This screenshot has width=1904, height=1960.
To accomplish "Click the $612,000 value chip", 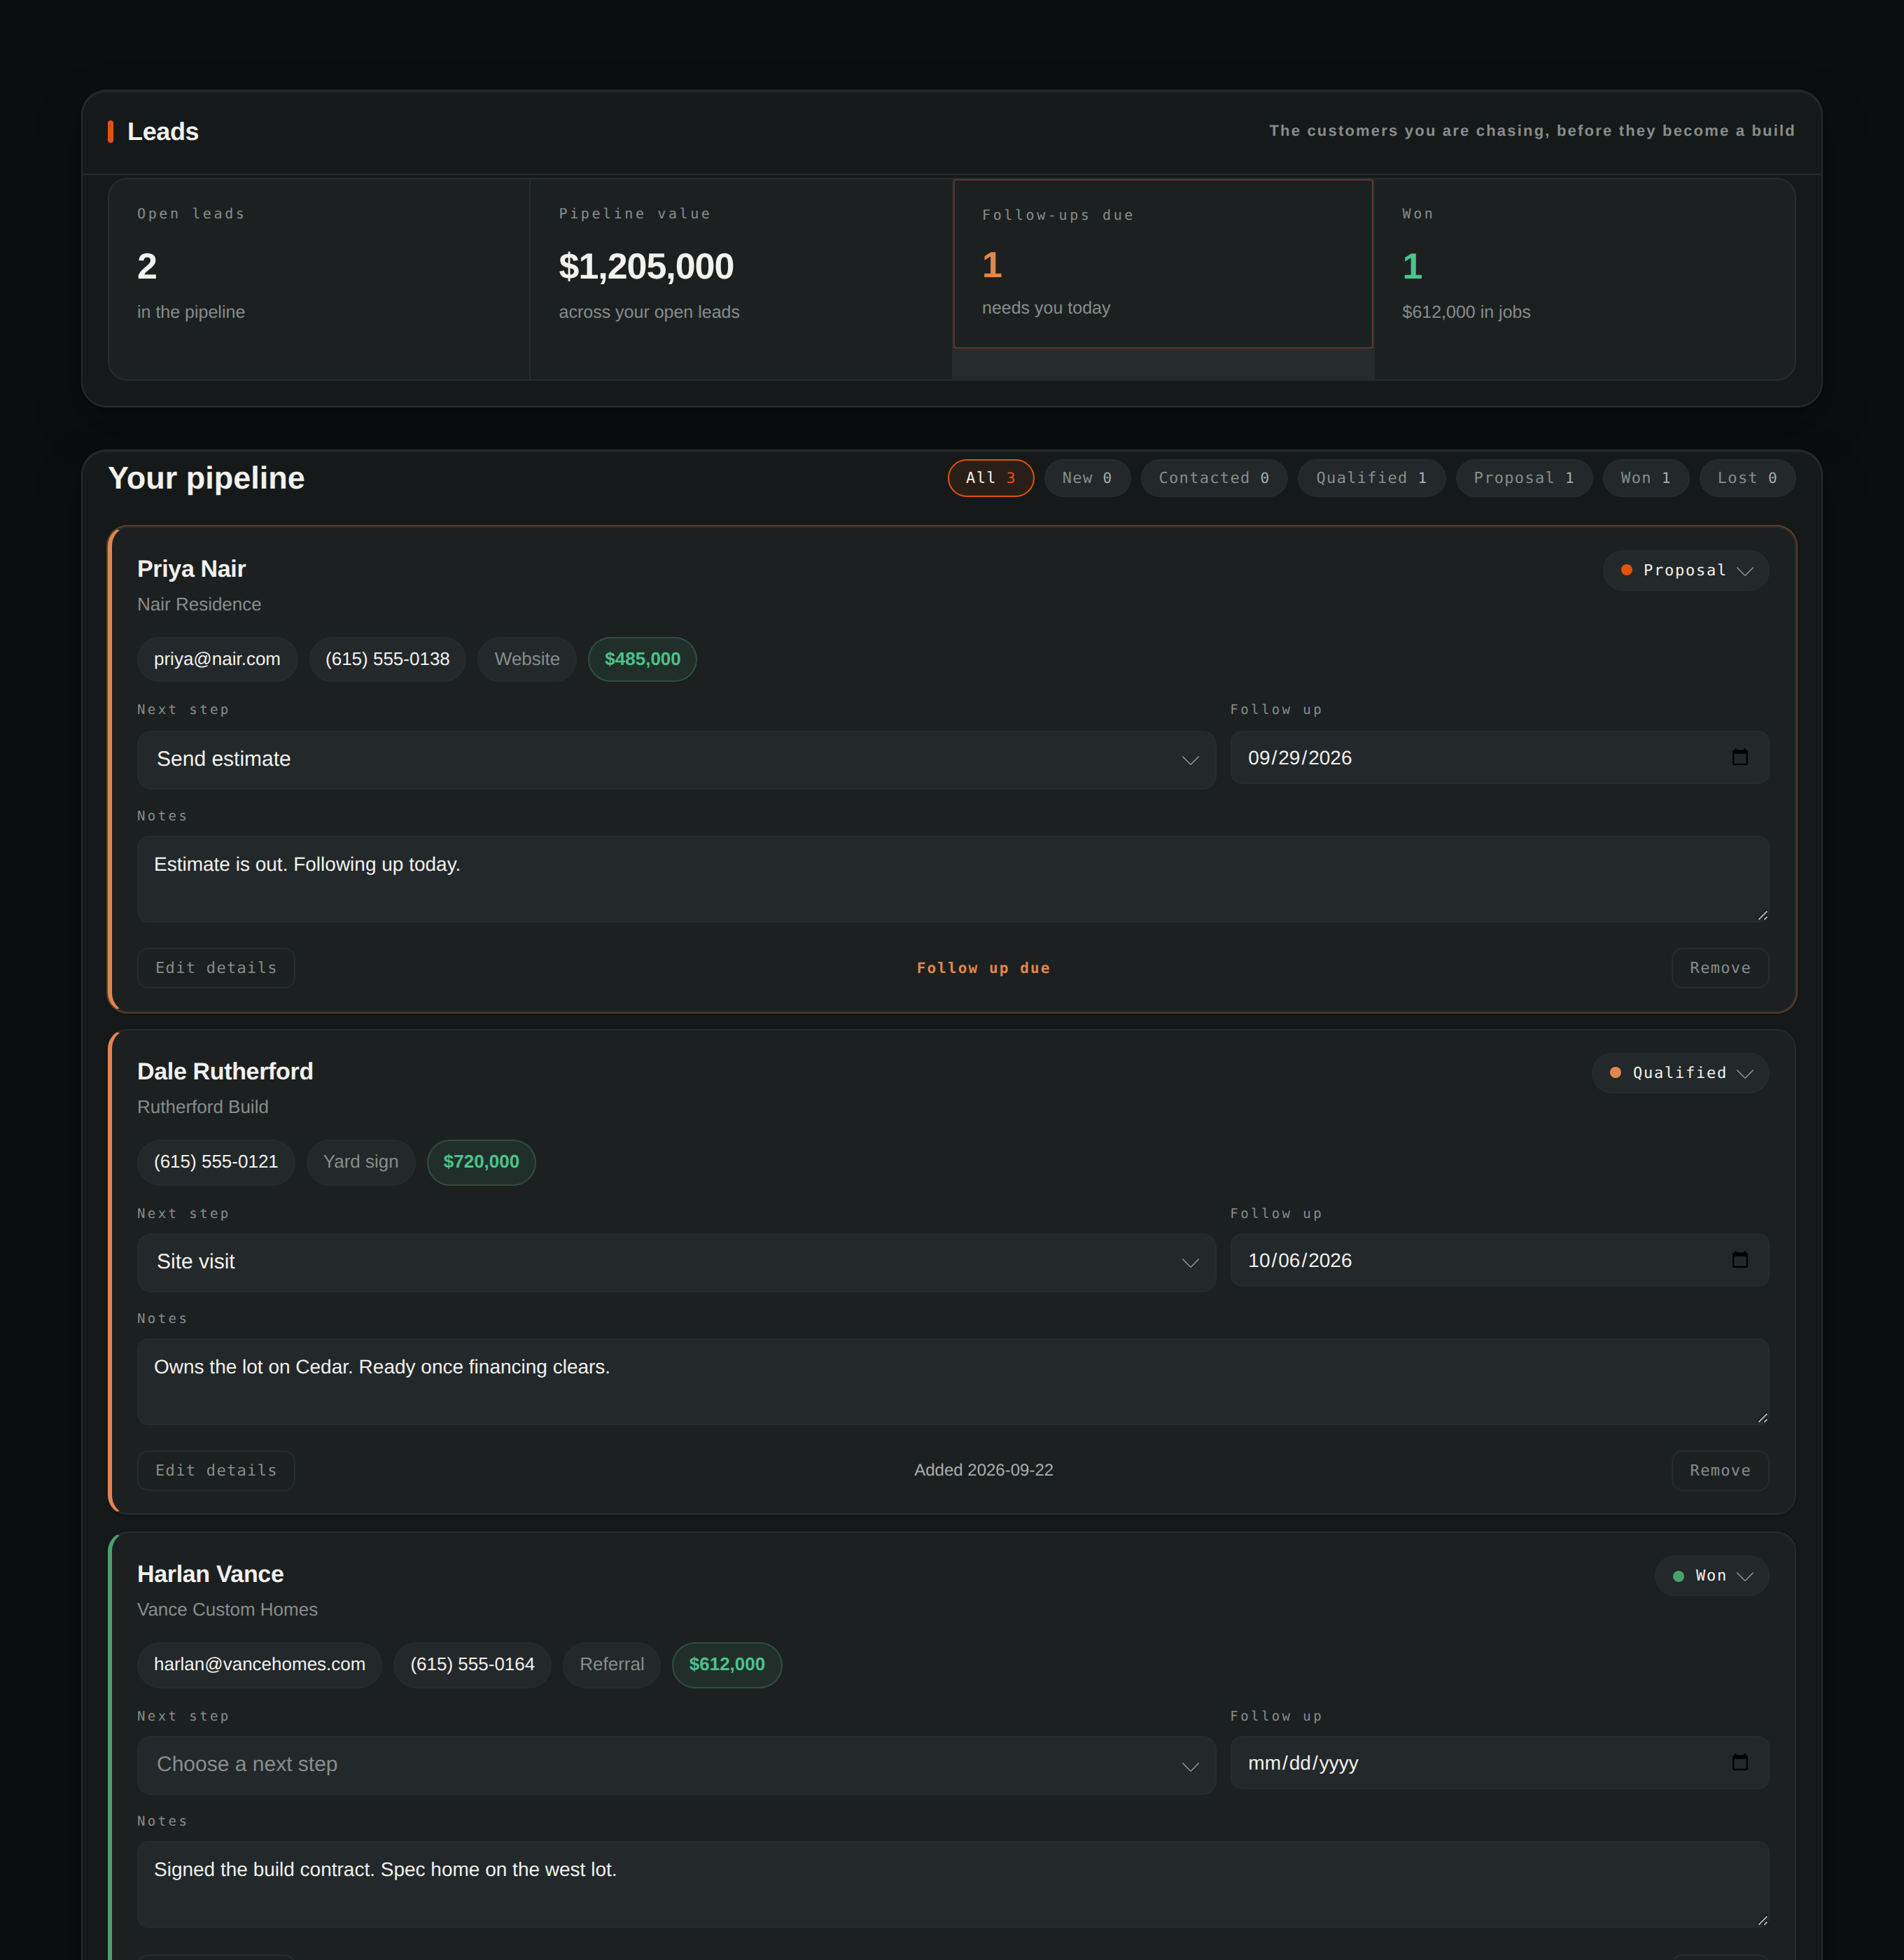I will [x=727, y=1664].
